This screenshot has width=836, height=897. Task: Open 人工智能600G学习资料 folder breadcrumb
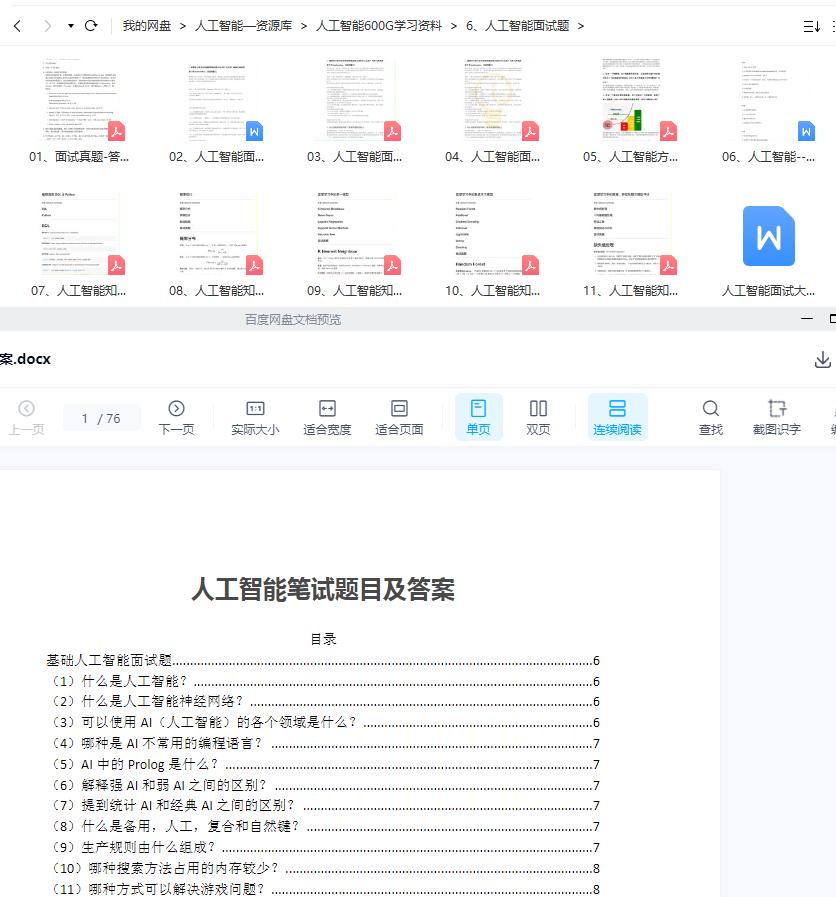(382, 24)
